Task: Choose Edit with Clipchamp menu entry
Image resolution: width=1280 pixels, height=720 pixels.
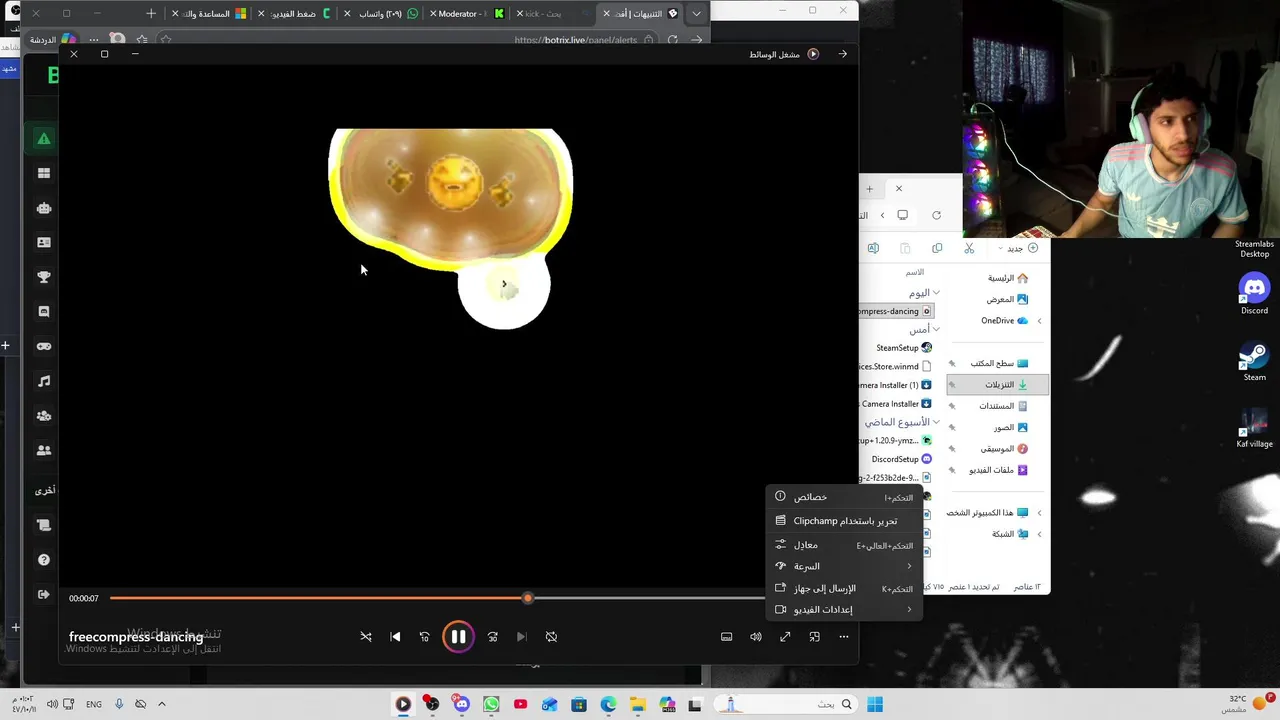Action: (845, 521)
